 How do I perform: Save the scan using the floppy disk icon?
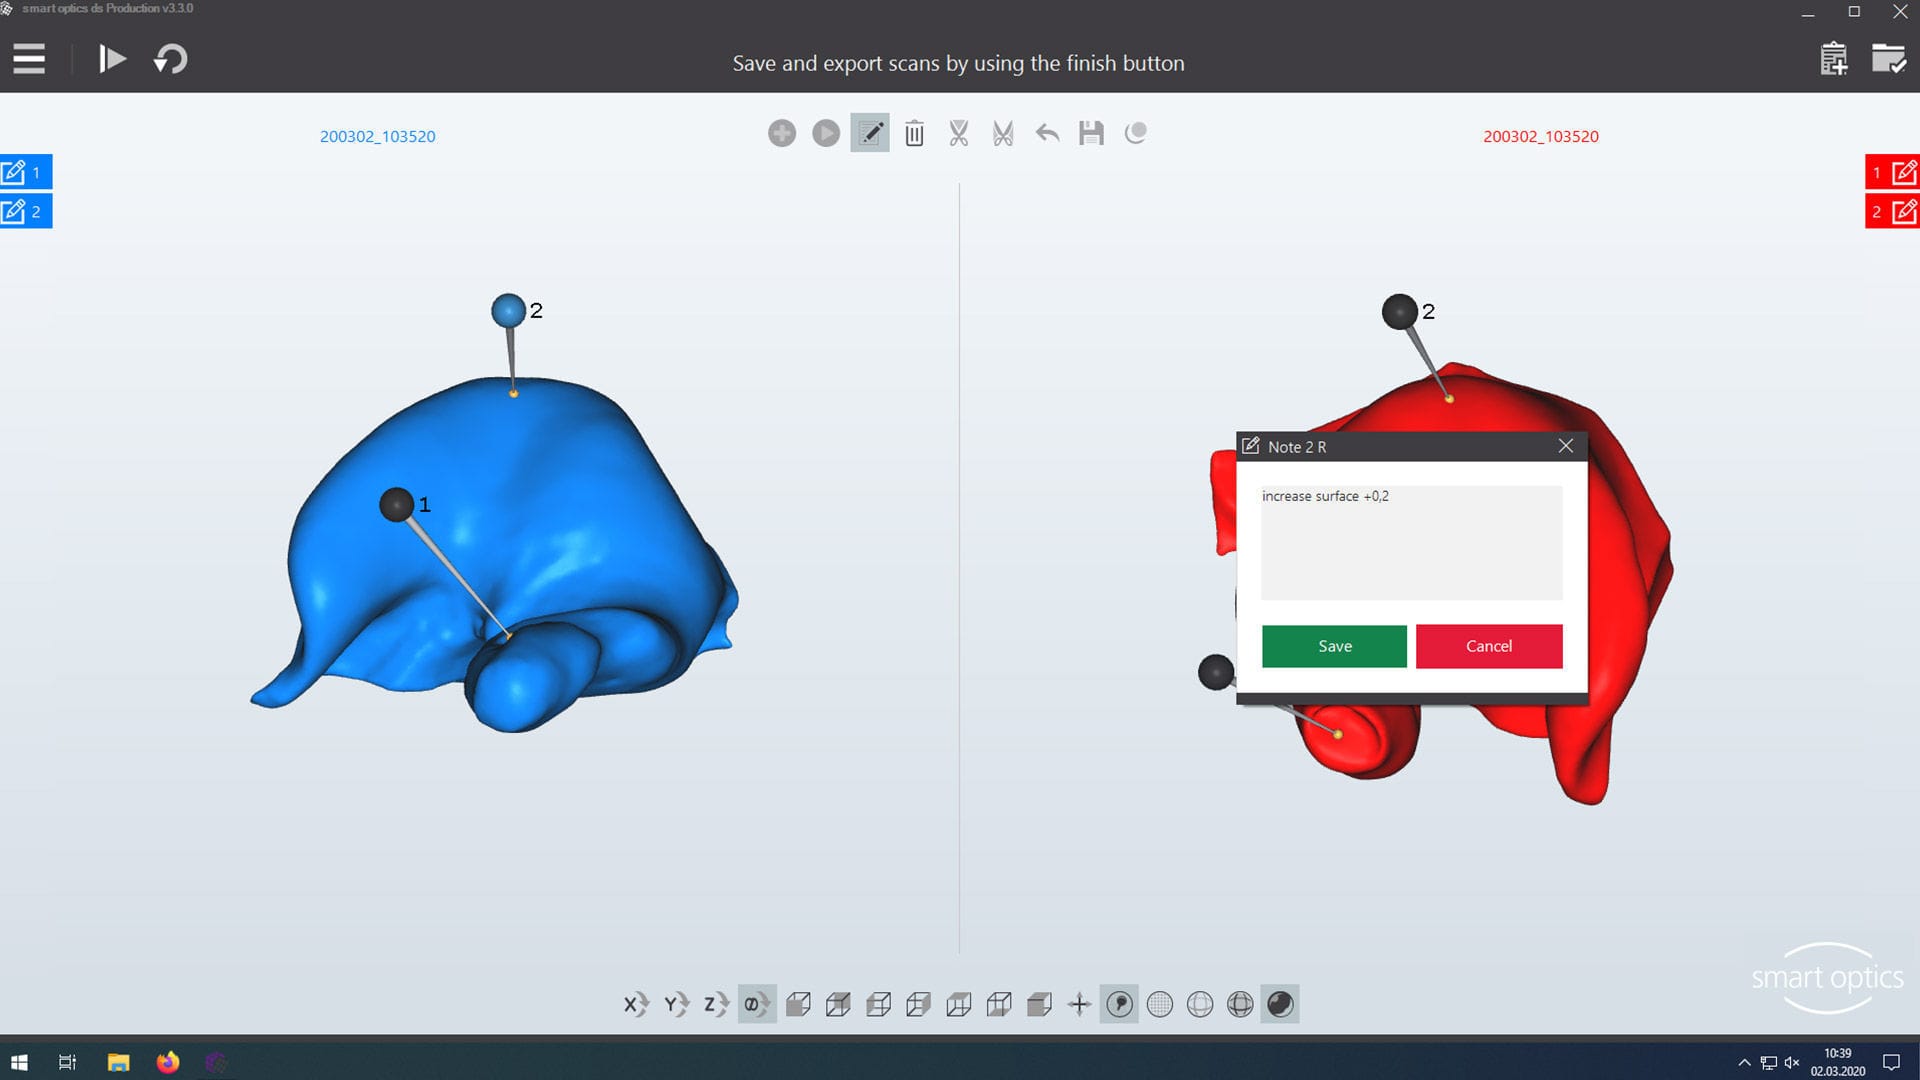point(1090,133)
